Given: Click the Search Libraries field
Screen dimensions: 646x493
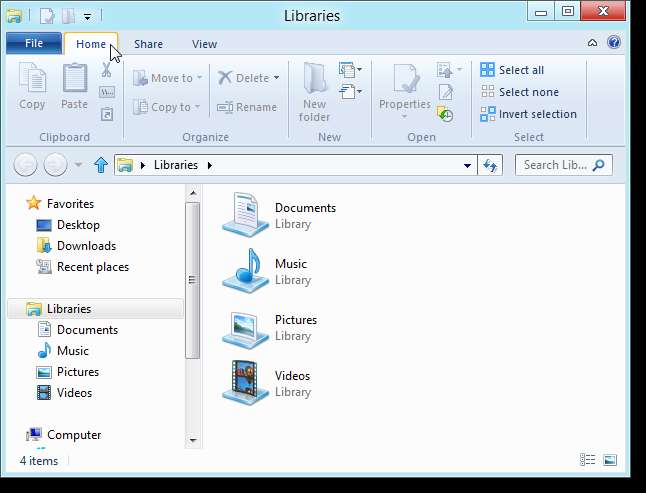Looking at the screenshot, I should click(564, 165).
